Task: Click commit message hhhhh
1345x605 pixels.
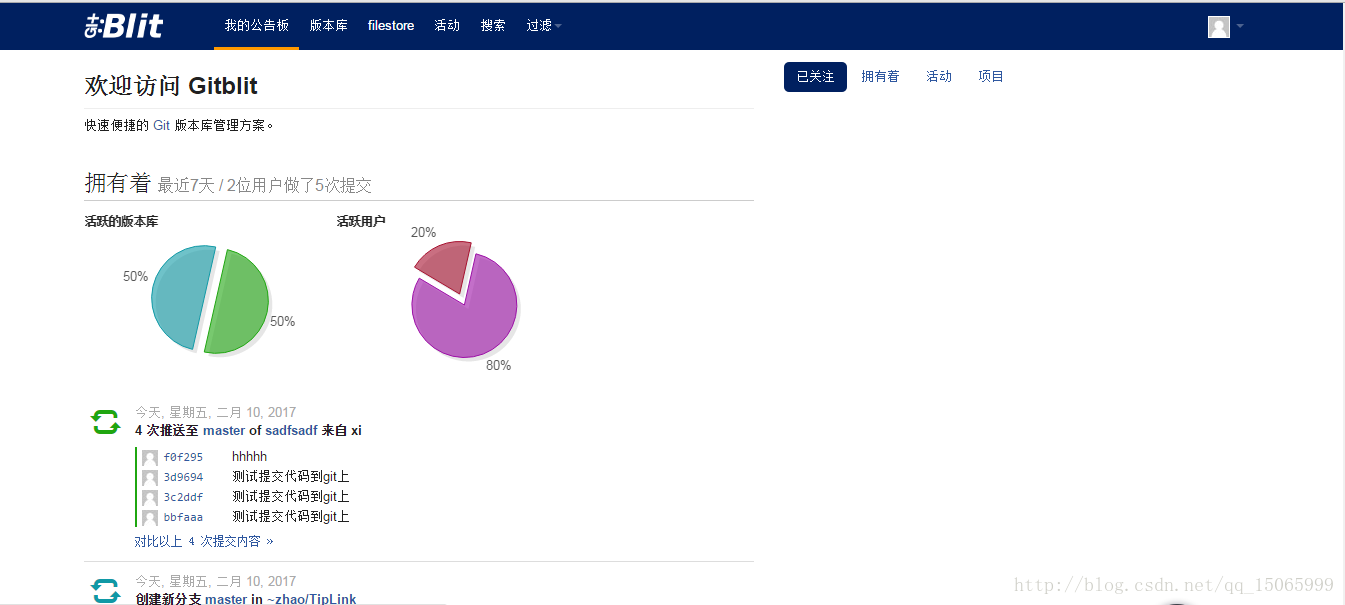Action: pyautogui.click(x=250, y=457)
